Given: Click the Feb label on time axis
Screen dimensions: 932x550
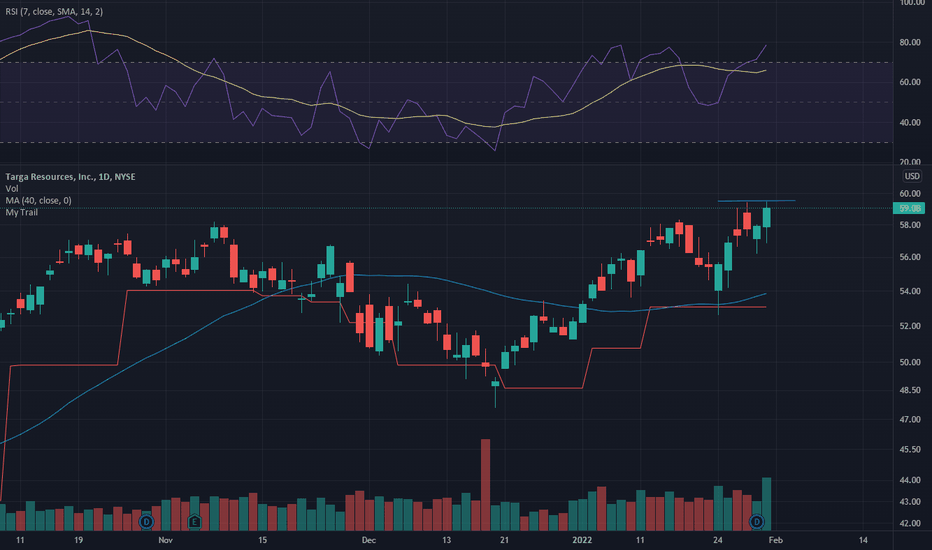Looking at the screenshot, I should (776, 540).
